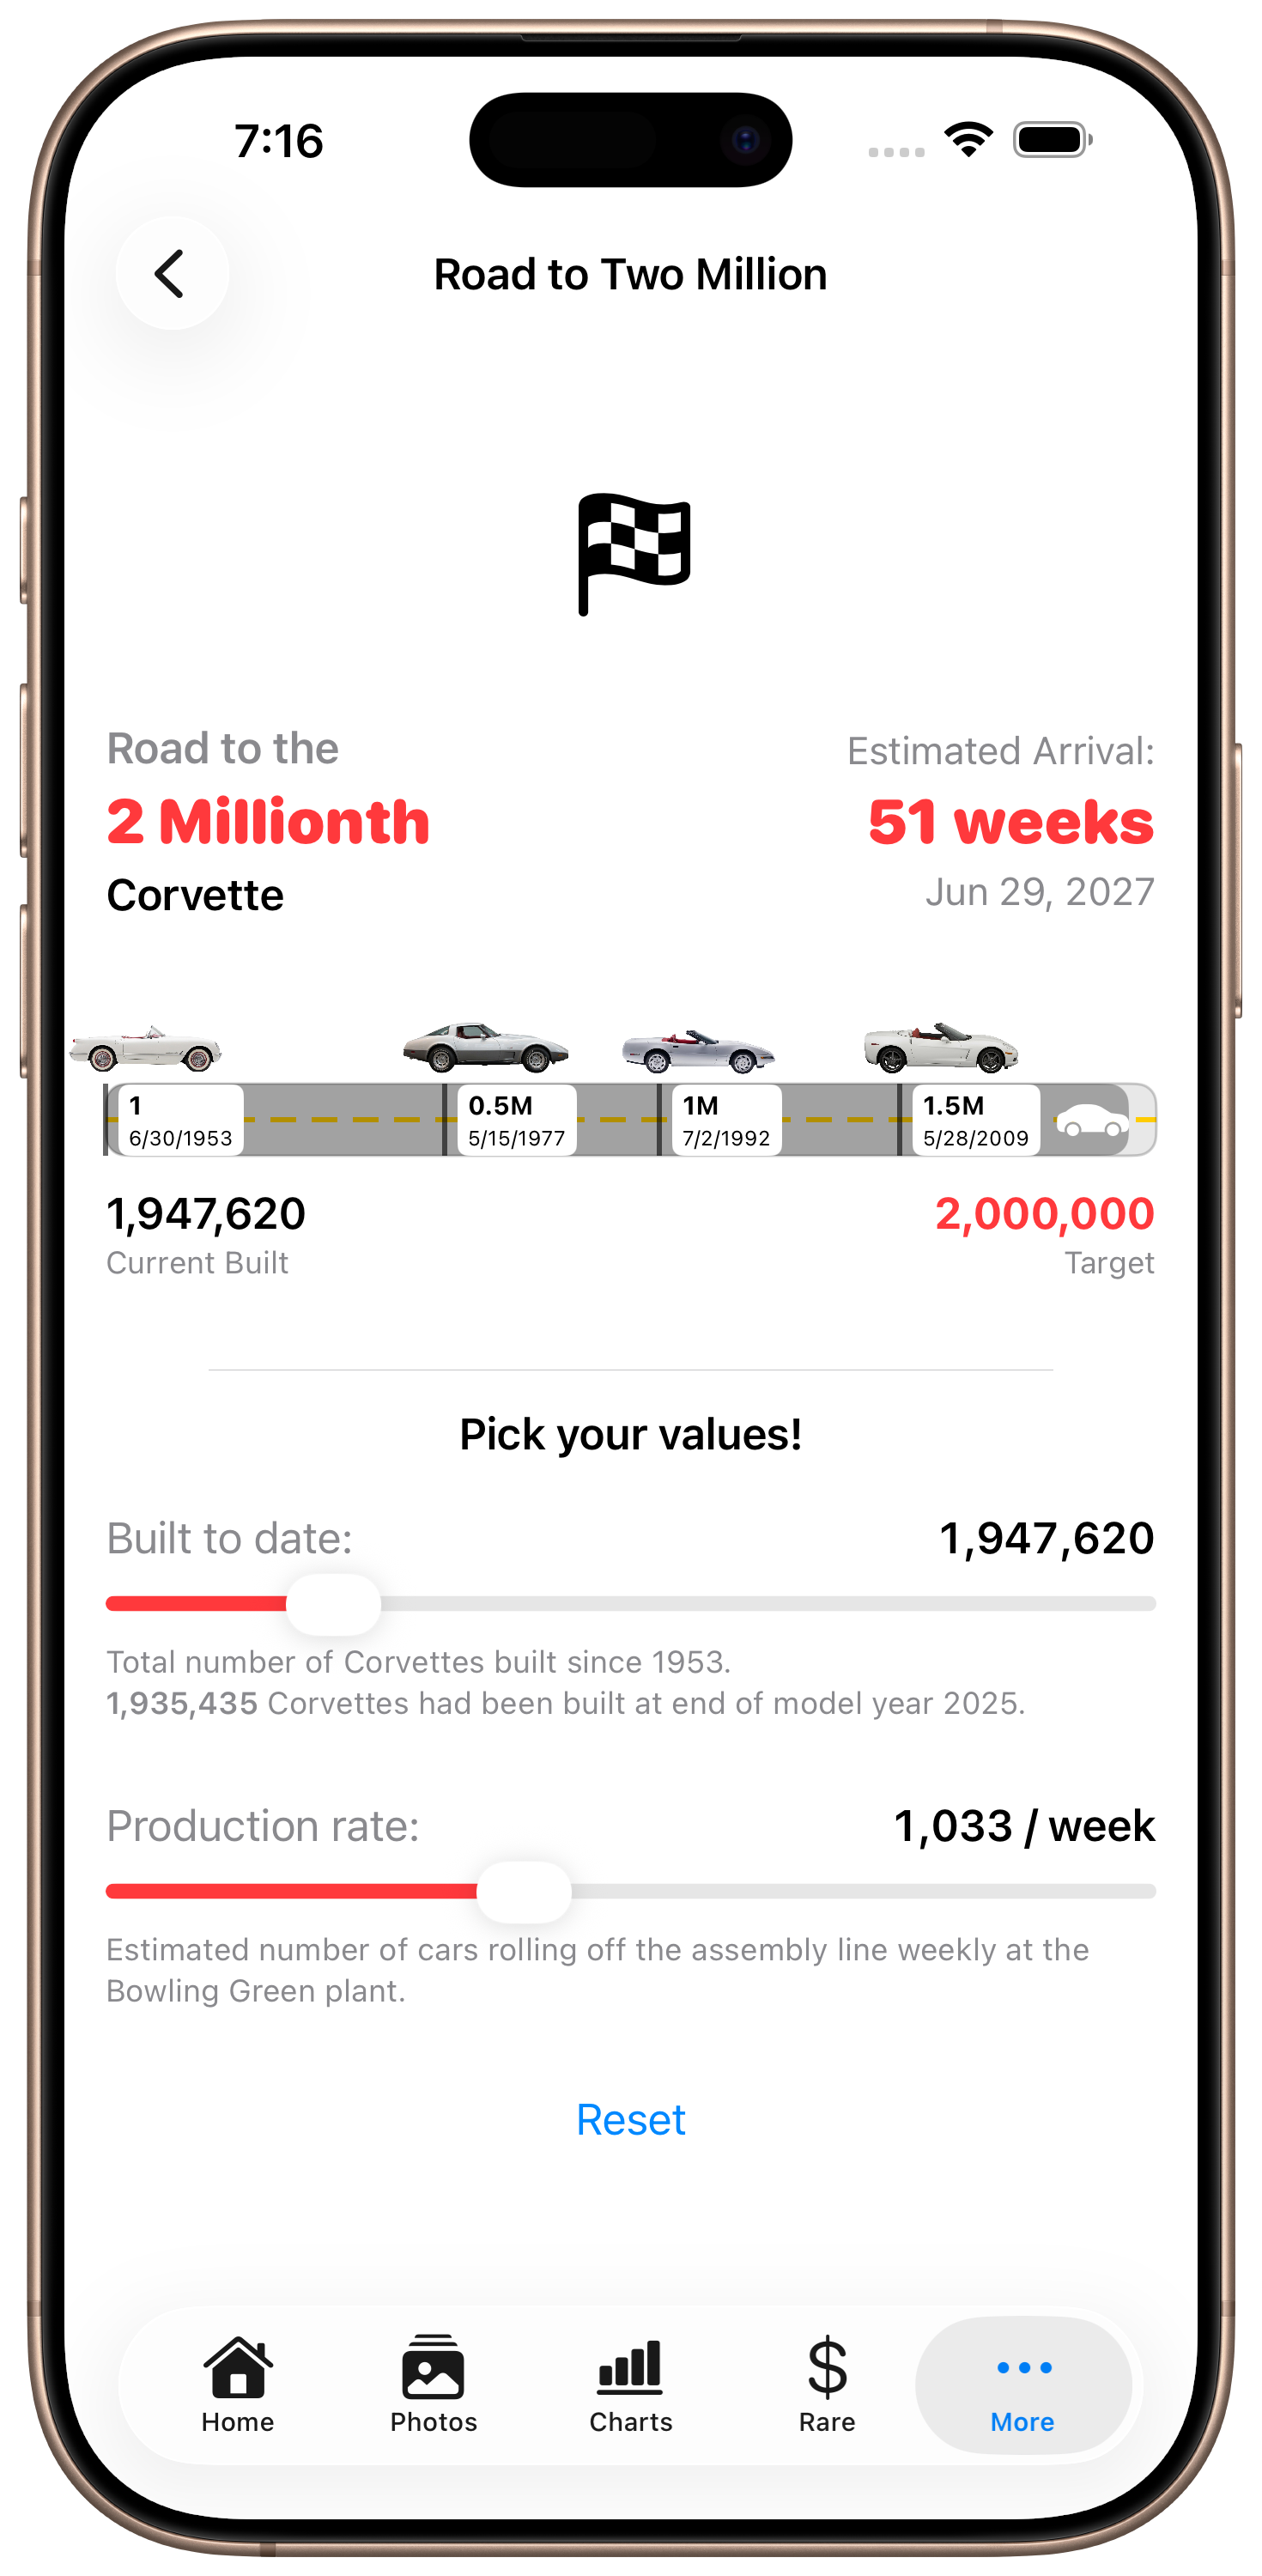Click the 1977 silver Corvette image
Viewport: 1262px width, 2576px height.
click(486, 1047)
